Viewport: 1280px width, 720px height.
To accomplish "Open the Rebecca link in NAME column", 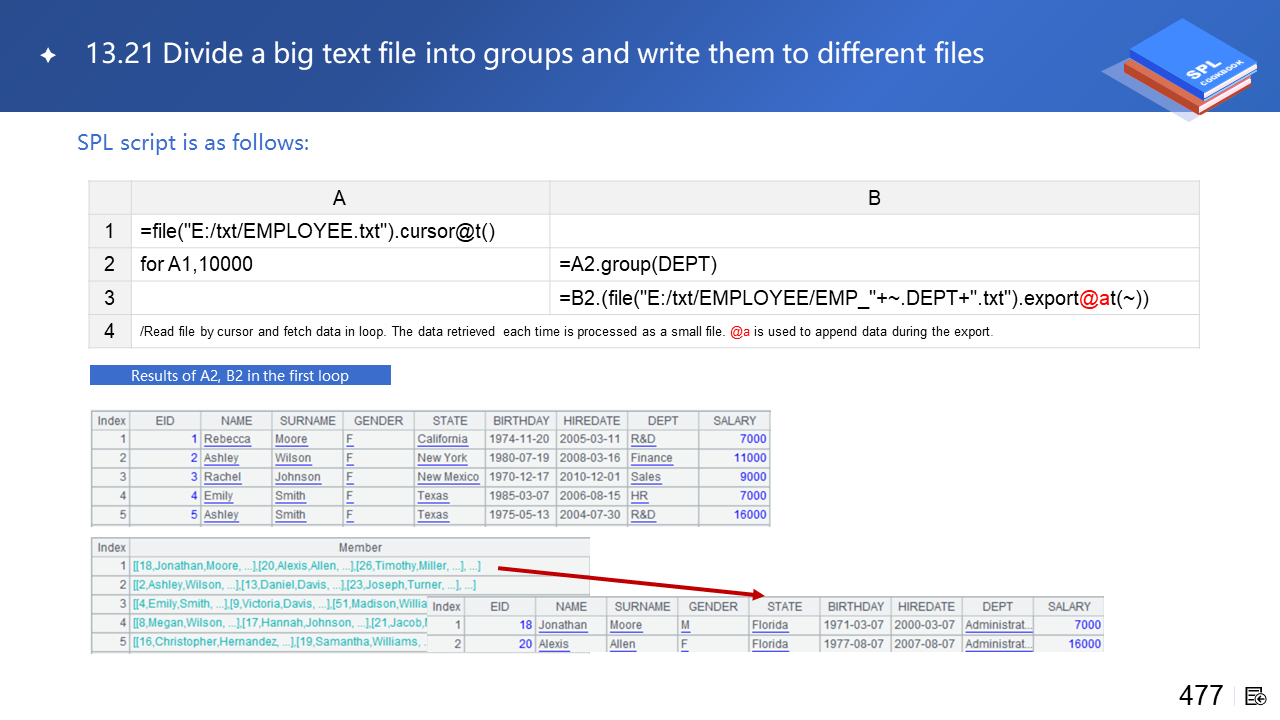I will coord(227,439).
